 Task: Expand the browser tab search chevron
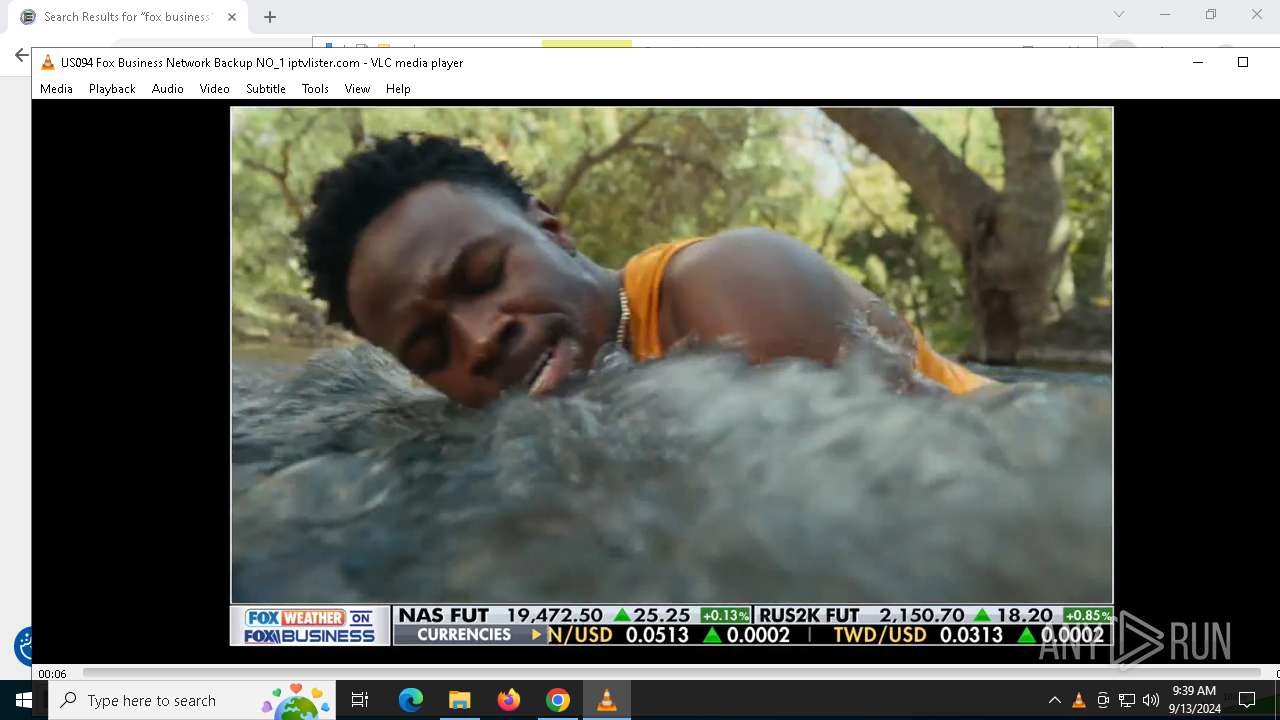click(1119, 14)
